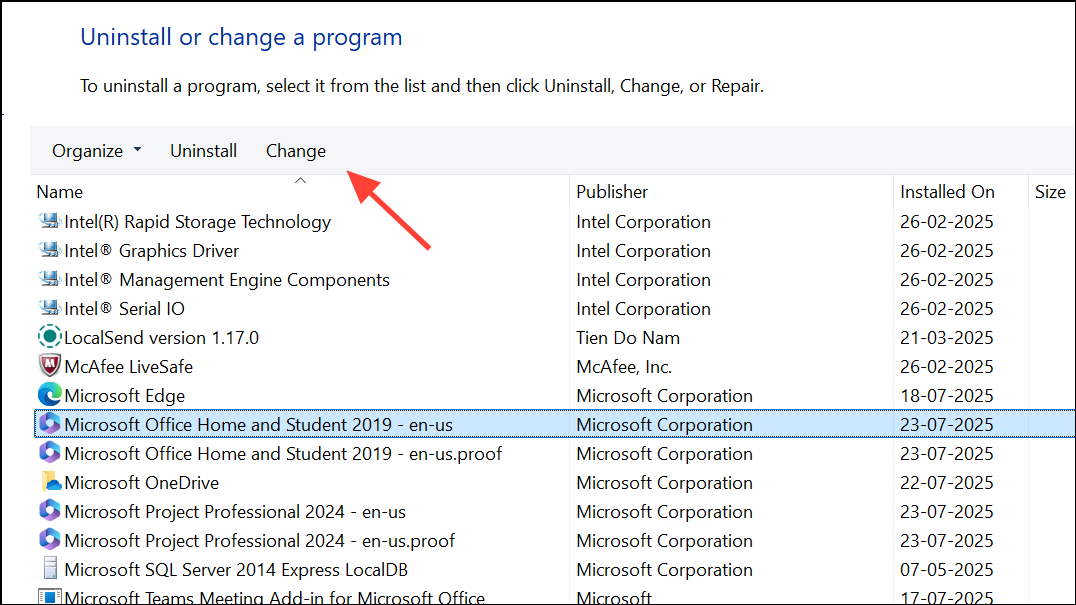Screen dimensions: 1076x605
Task: Click the Microsoft Office Home and Student icon
Action: tap(49, 424)
